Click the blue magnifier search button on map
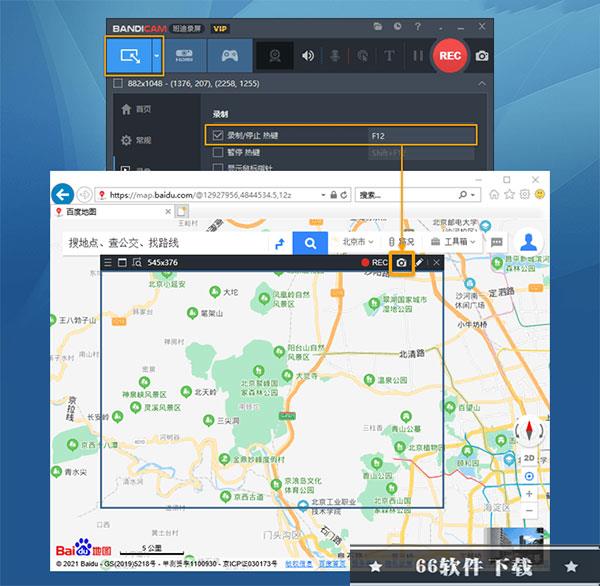The image size is (600, 586). pyautogui.click(x=310, y=243)
